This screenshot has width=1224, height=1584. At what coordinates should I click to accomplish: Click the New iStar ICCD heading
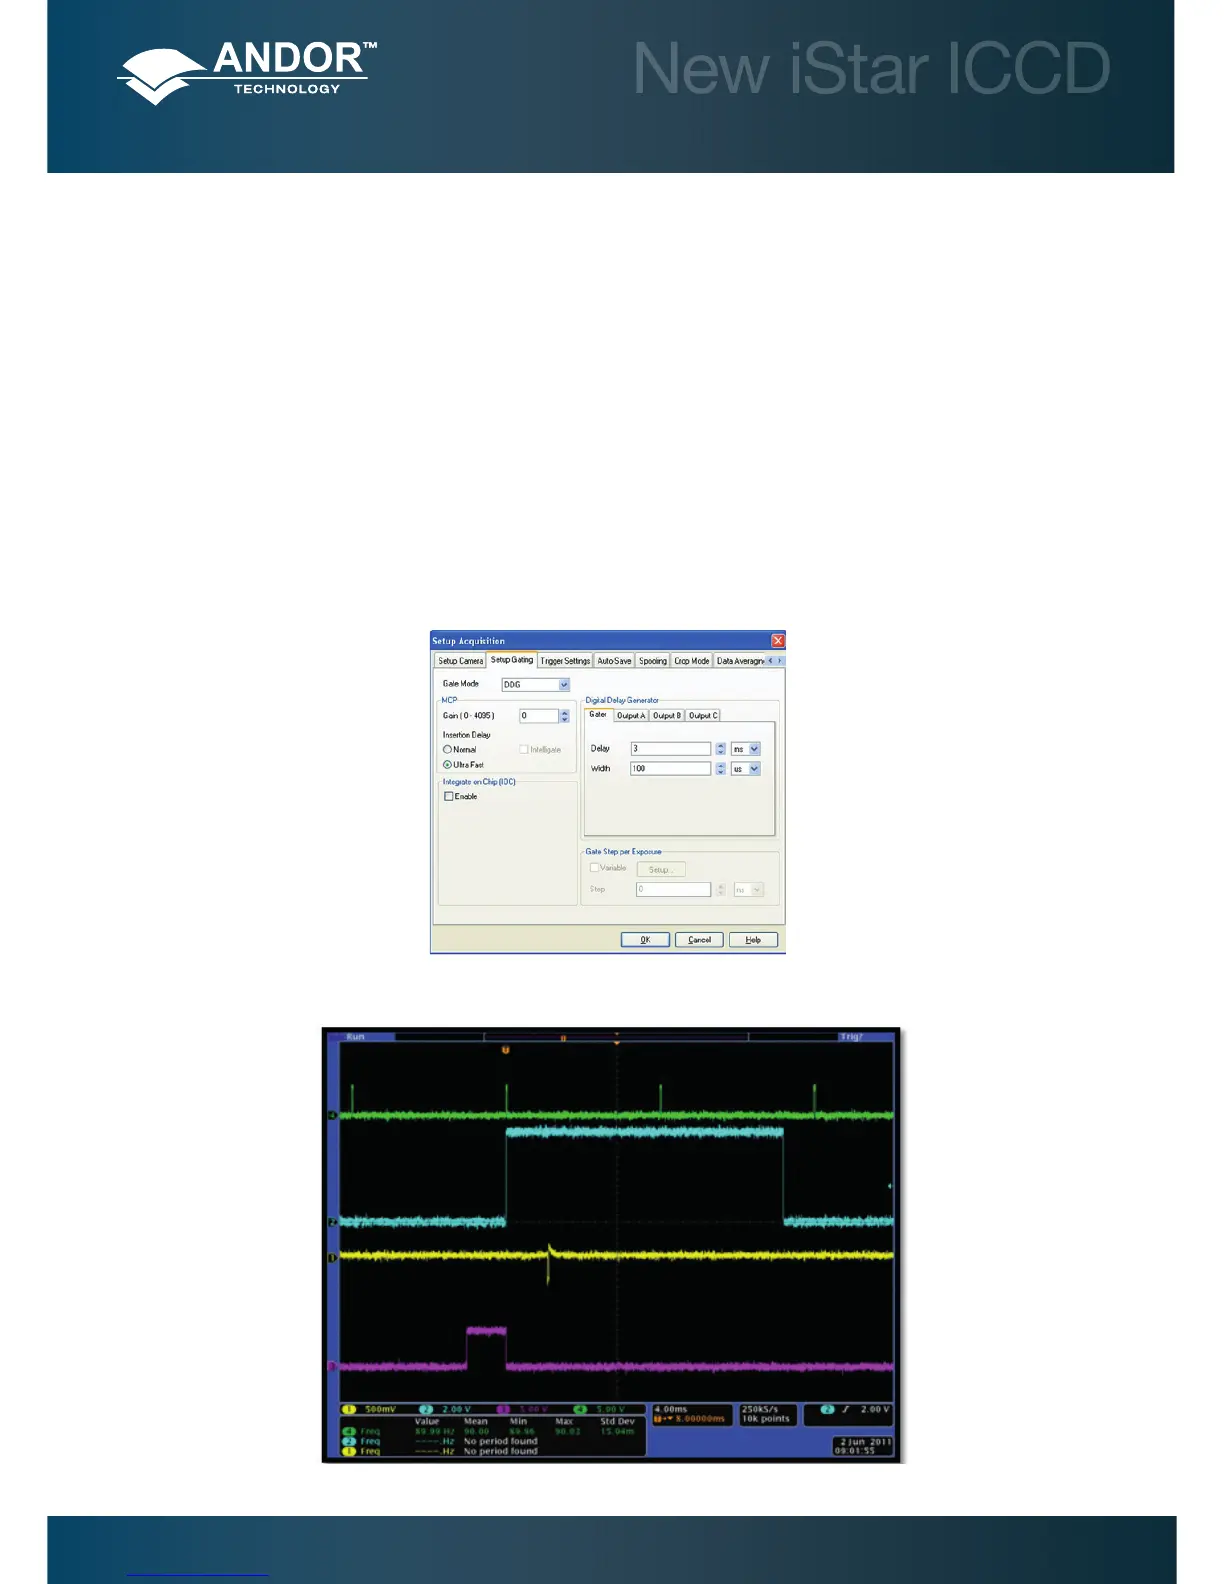872,69
